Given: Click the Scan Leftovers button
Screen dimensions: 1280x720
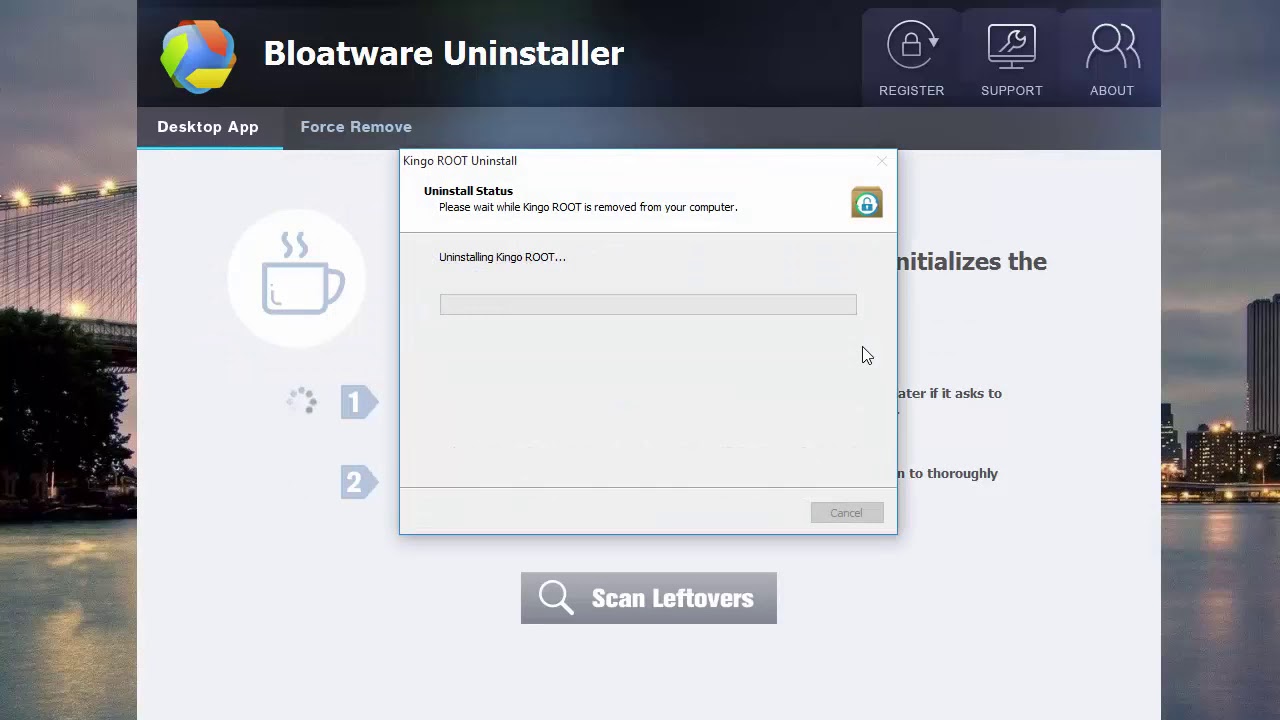Looking at the screenshot, I should 648,598.
